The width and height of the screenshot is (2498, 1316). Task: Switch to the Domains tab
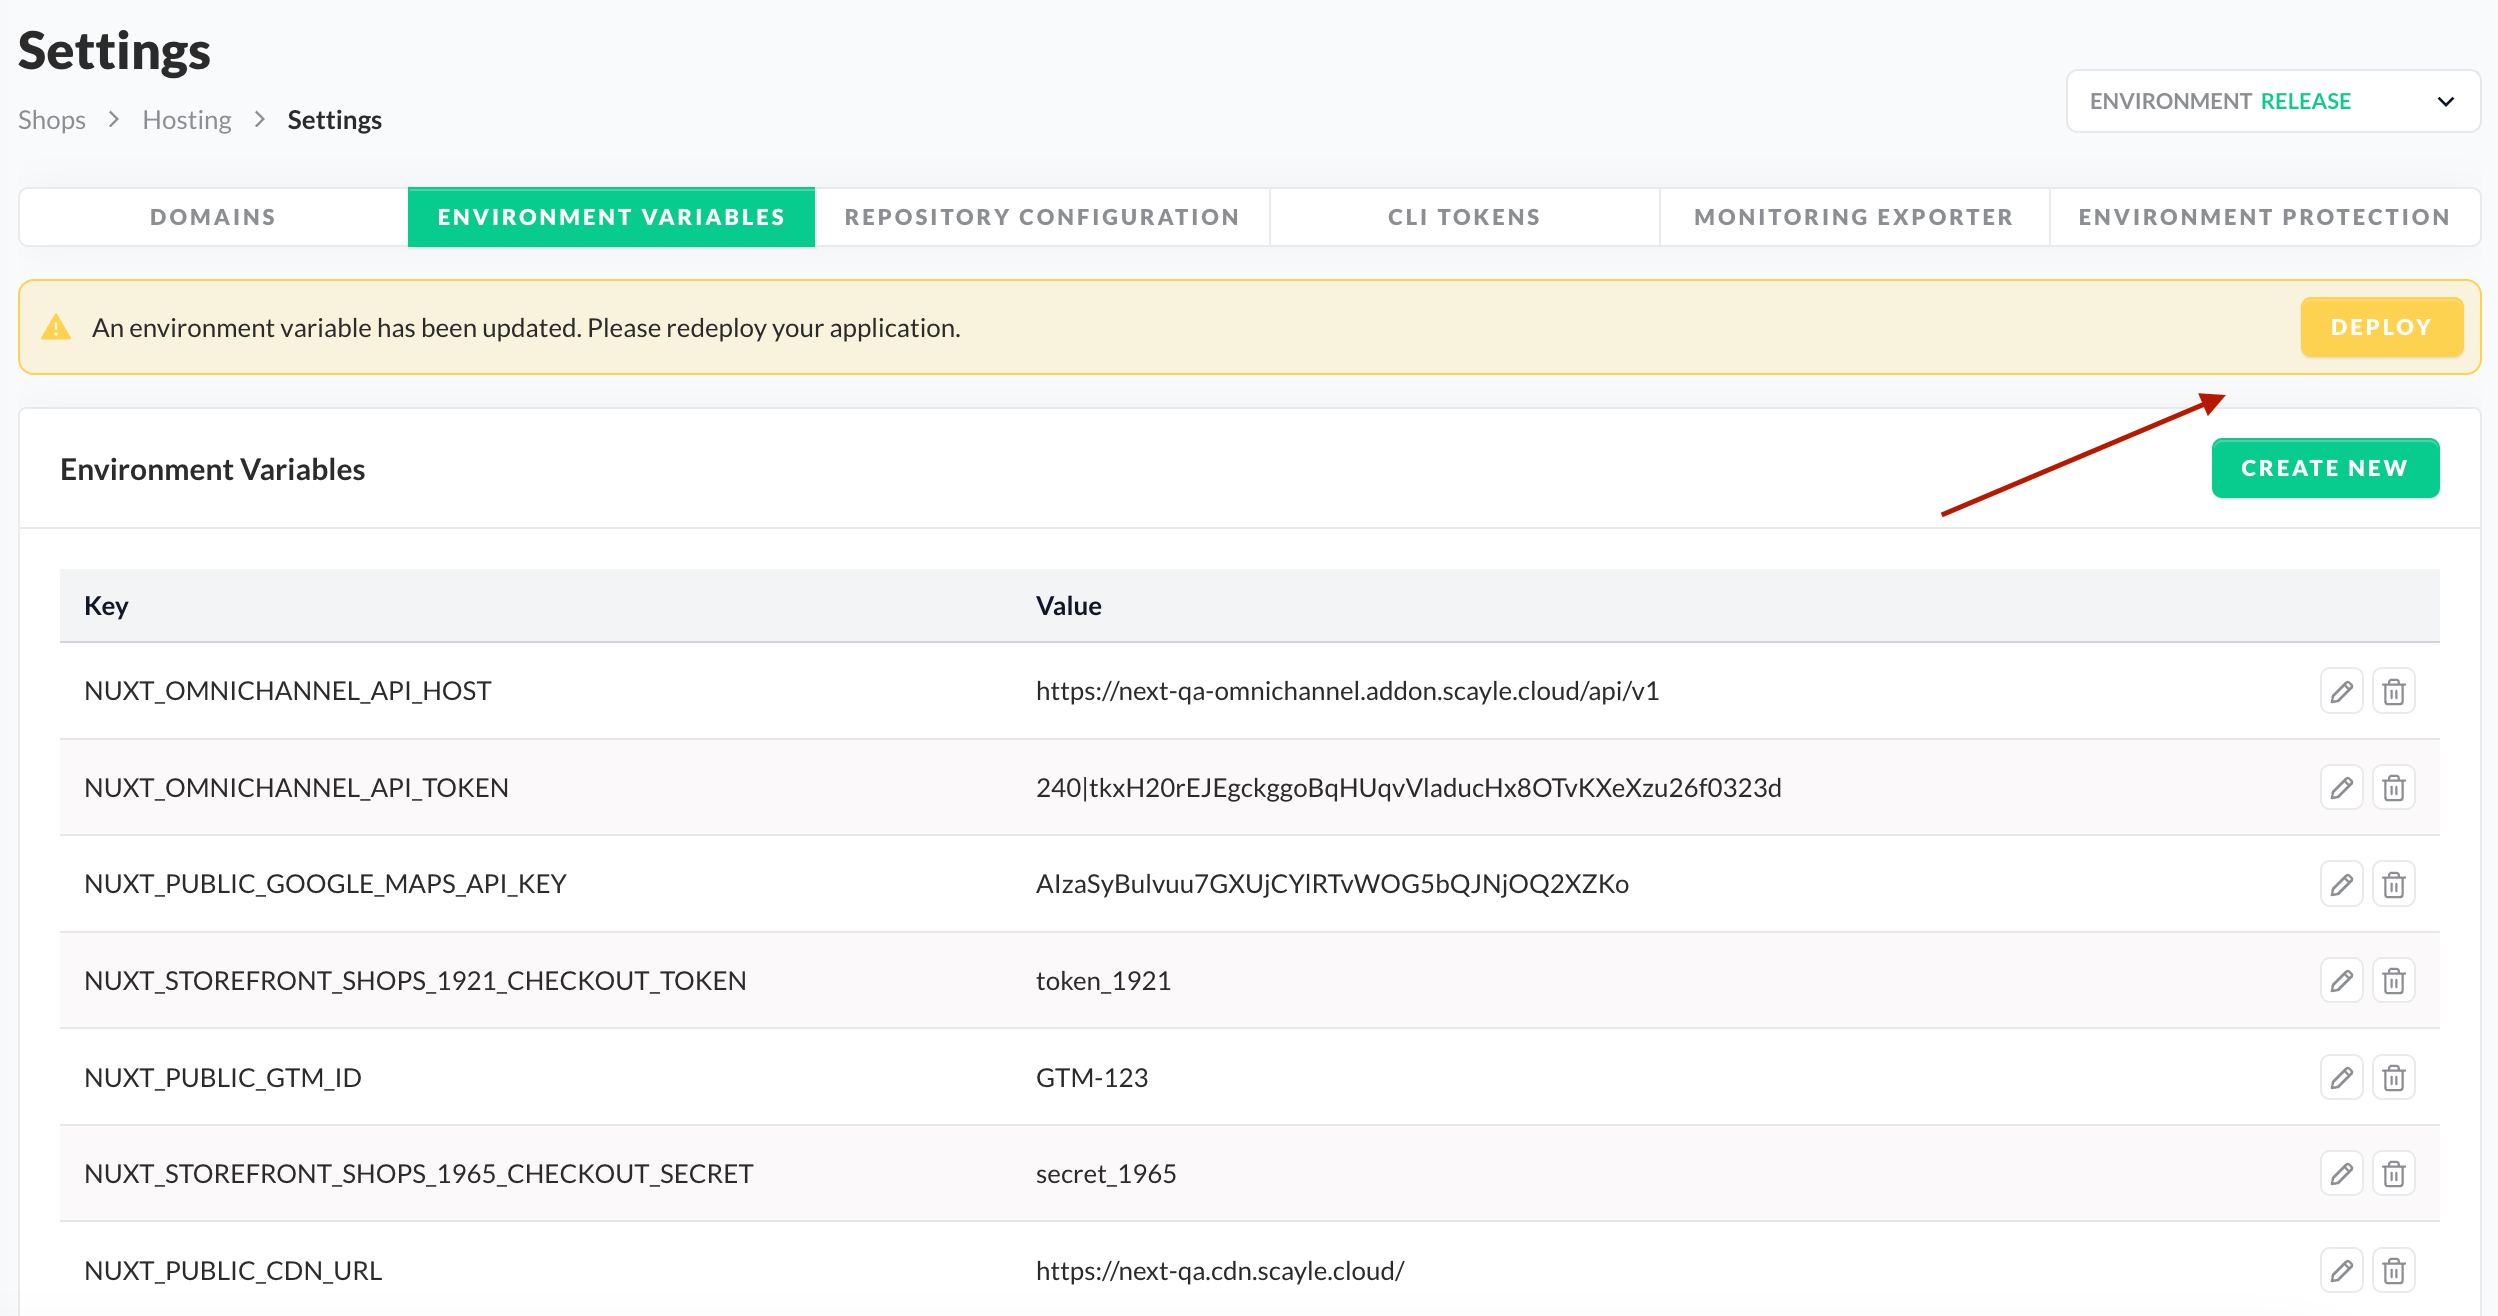(x=213, y=217)
